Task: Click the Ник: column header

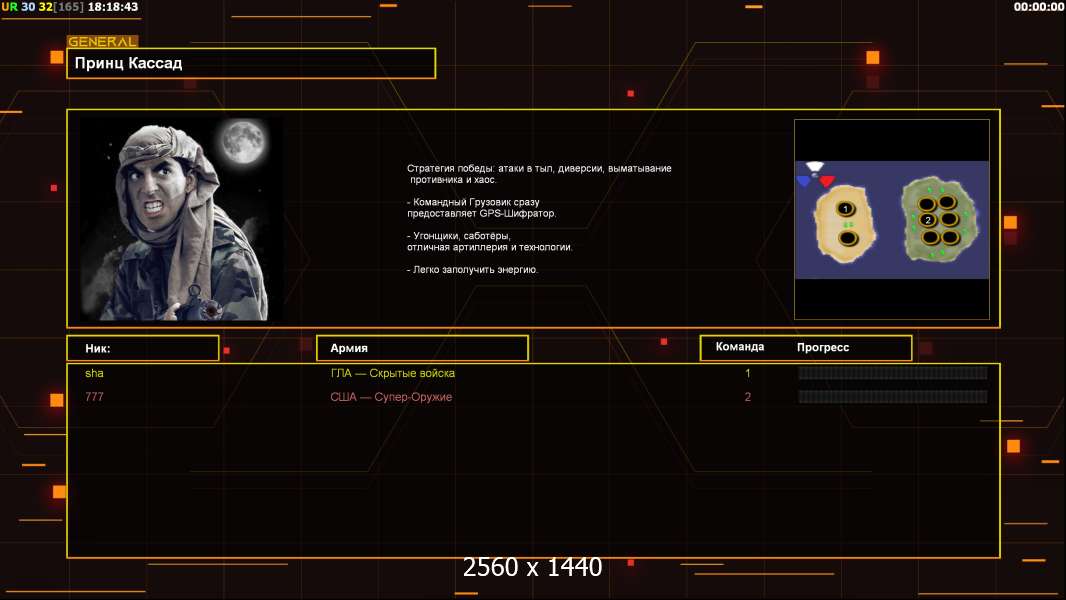Action: (143, 348)
